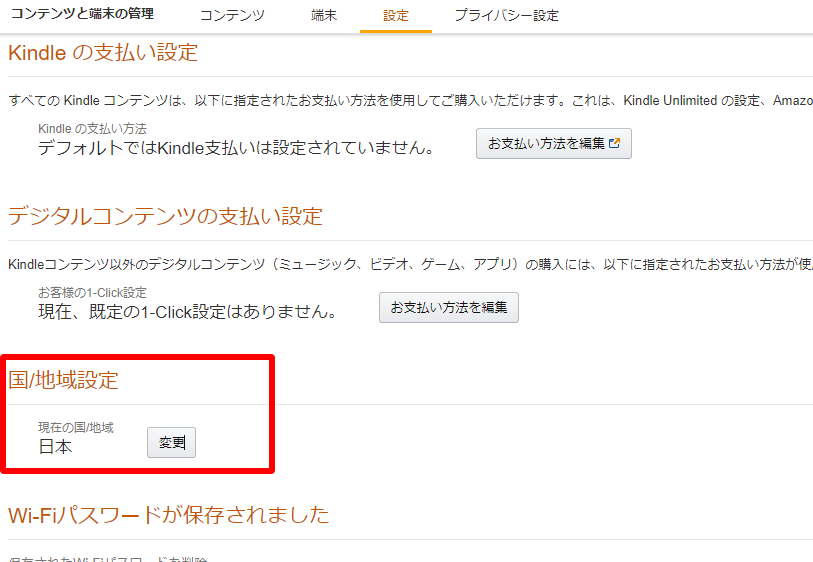This screenshot has height=562, width=813.
Task: Click the text saying no default 1-Click setting exists
Action: pyautogui.click(x=186, y=312)
